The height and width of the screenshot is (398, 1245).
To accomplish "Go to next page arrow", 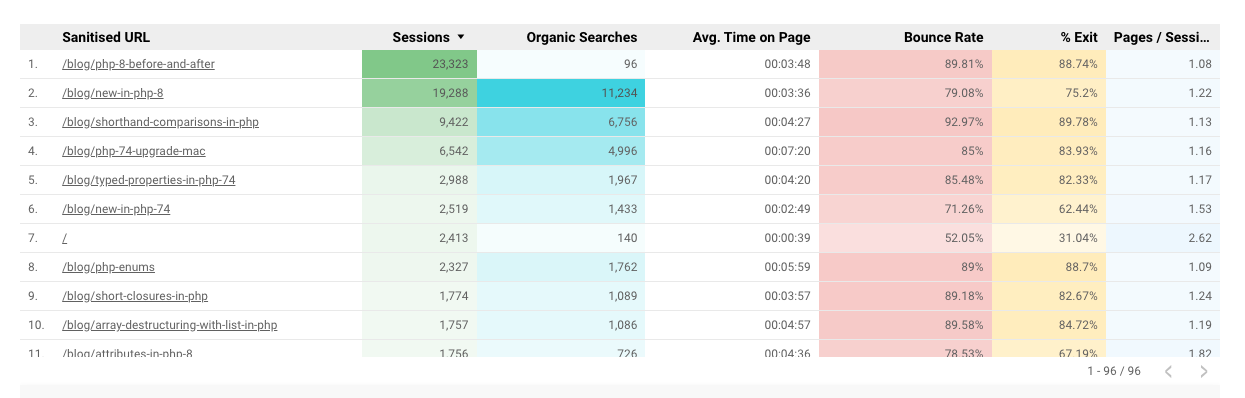I will 1203,371.
